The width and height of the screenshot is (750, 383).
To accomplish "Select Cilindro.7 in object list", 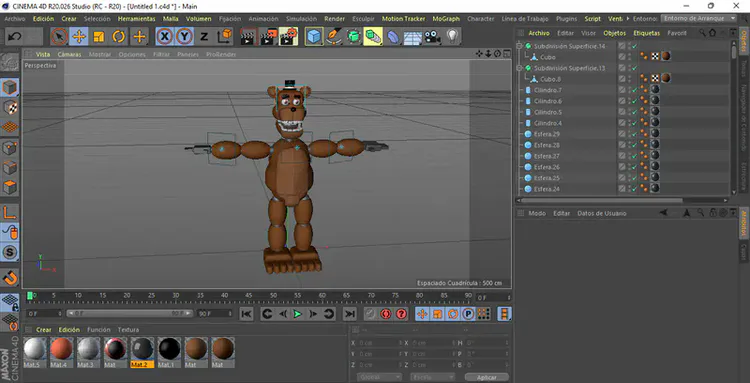I will (x=548, y=90).
